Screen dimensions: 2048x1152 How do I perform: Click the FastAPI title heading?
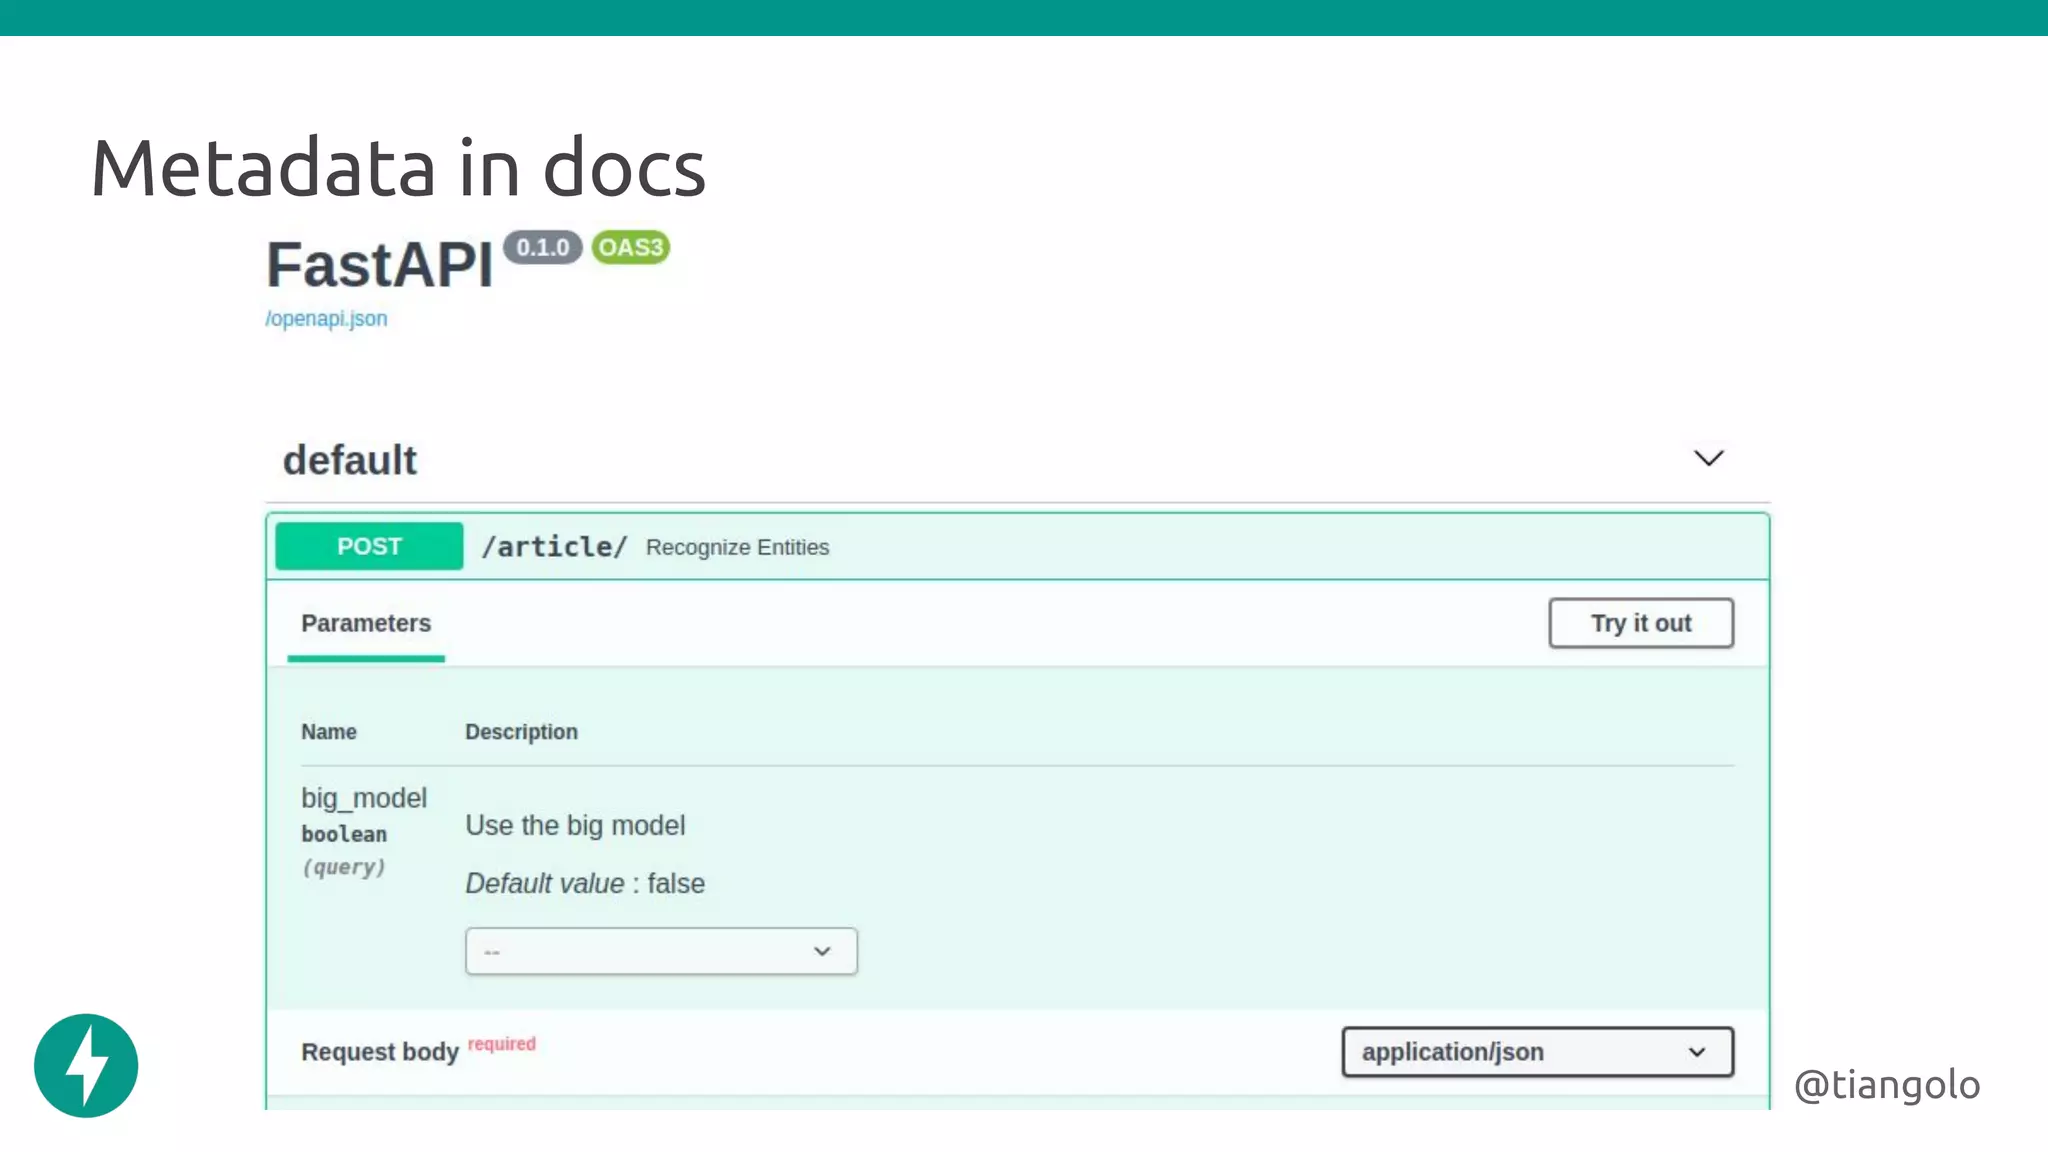point(380,265)
